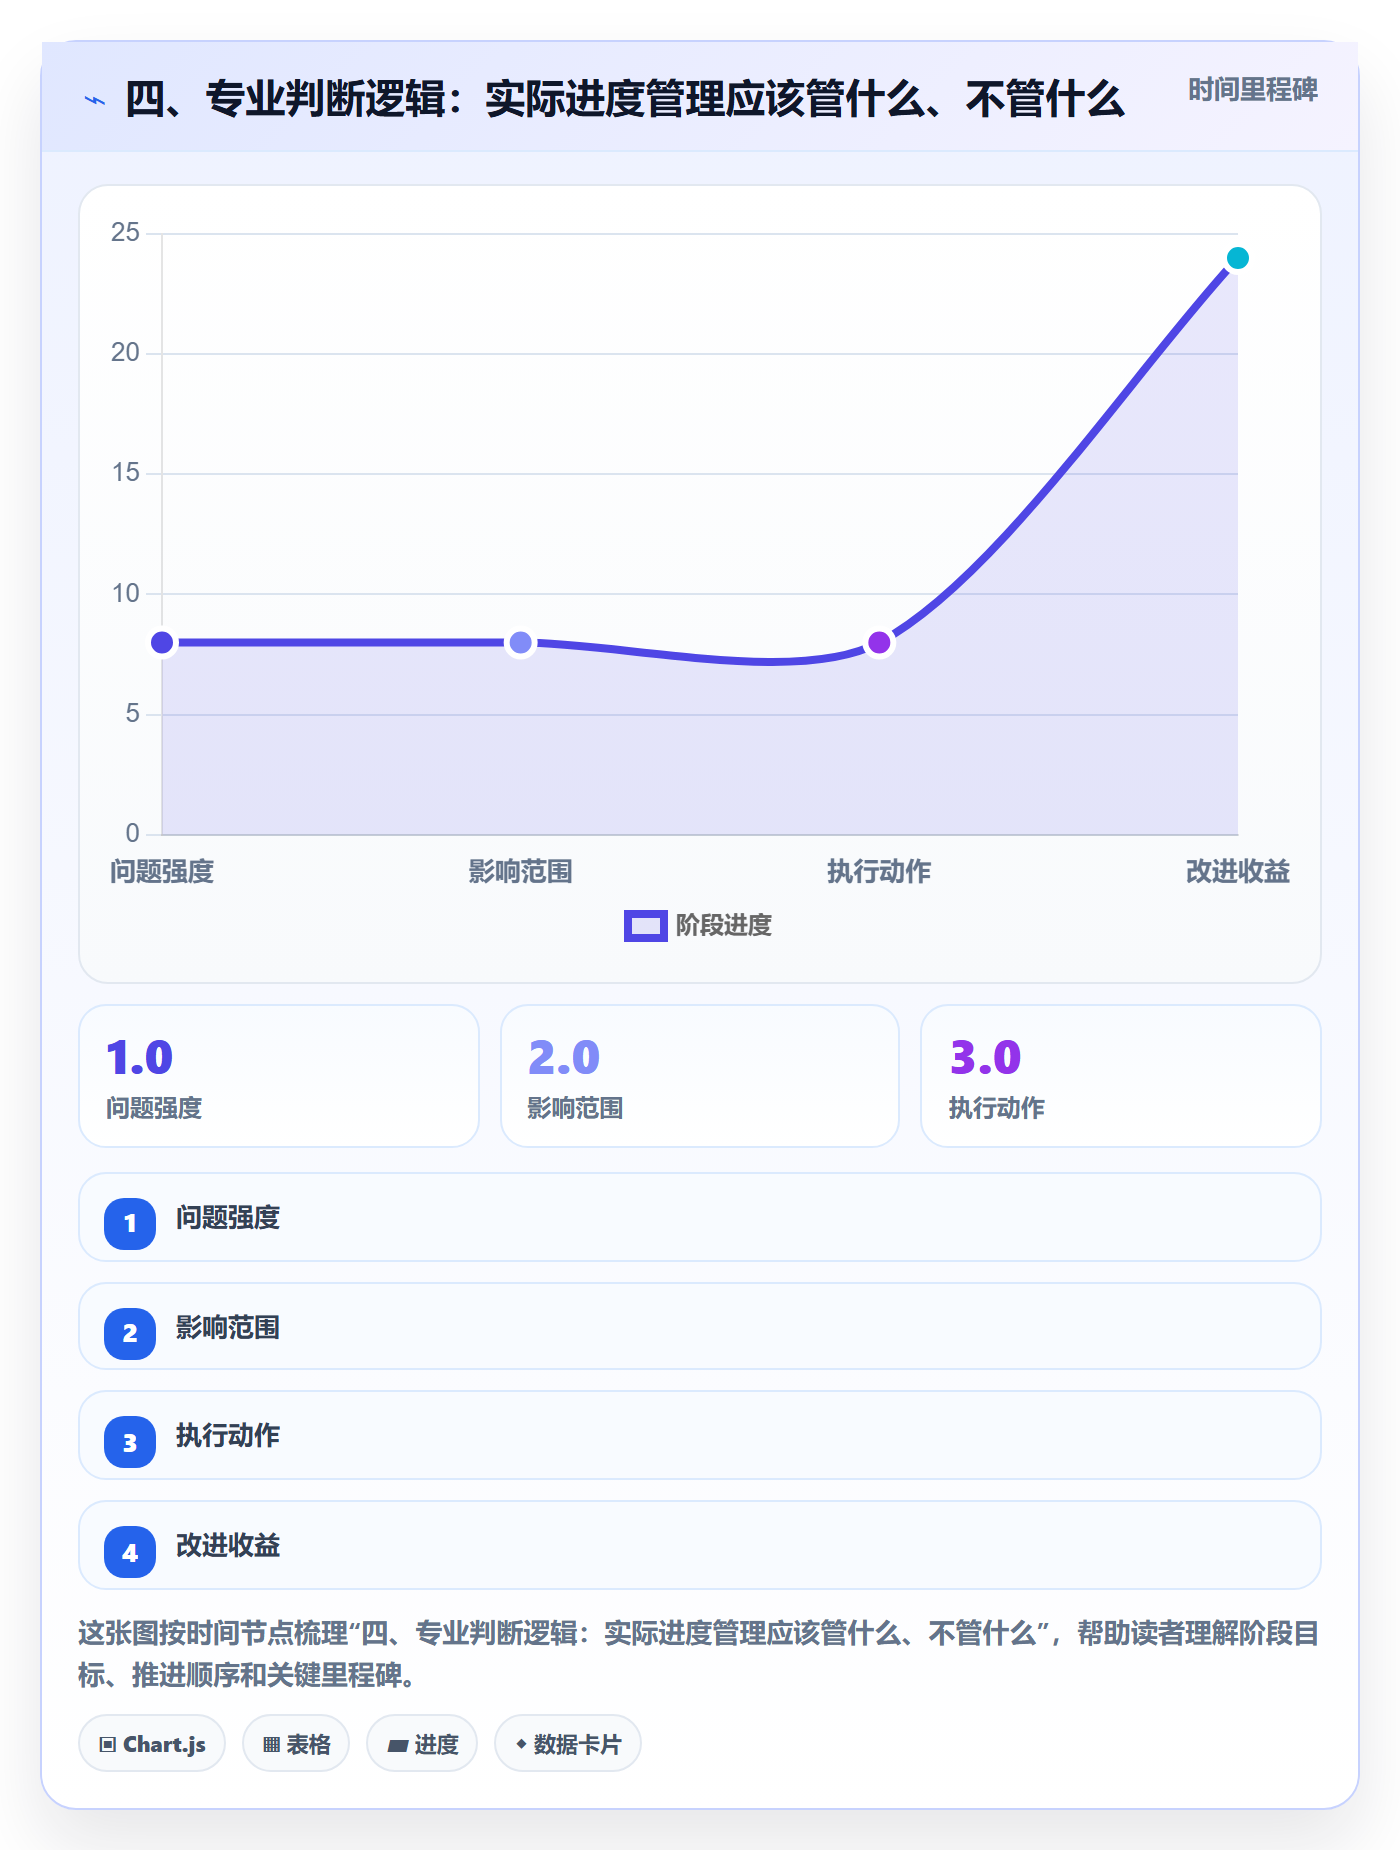Click the Chart.js tag chip
This screenshot has height=1850, width=1400.
(x=152, y=1743)
